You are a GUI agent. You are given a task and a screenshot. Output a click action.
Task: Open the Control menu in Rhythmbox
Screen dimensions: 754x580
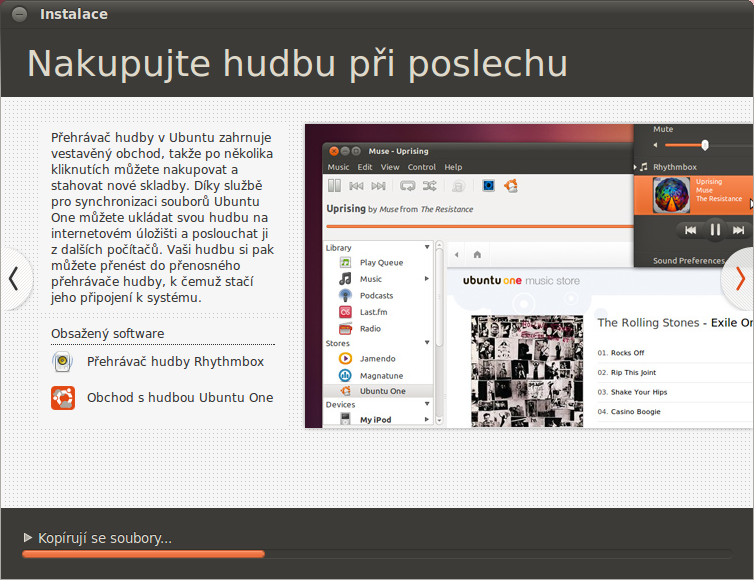point(421,167)
